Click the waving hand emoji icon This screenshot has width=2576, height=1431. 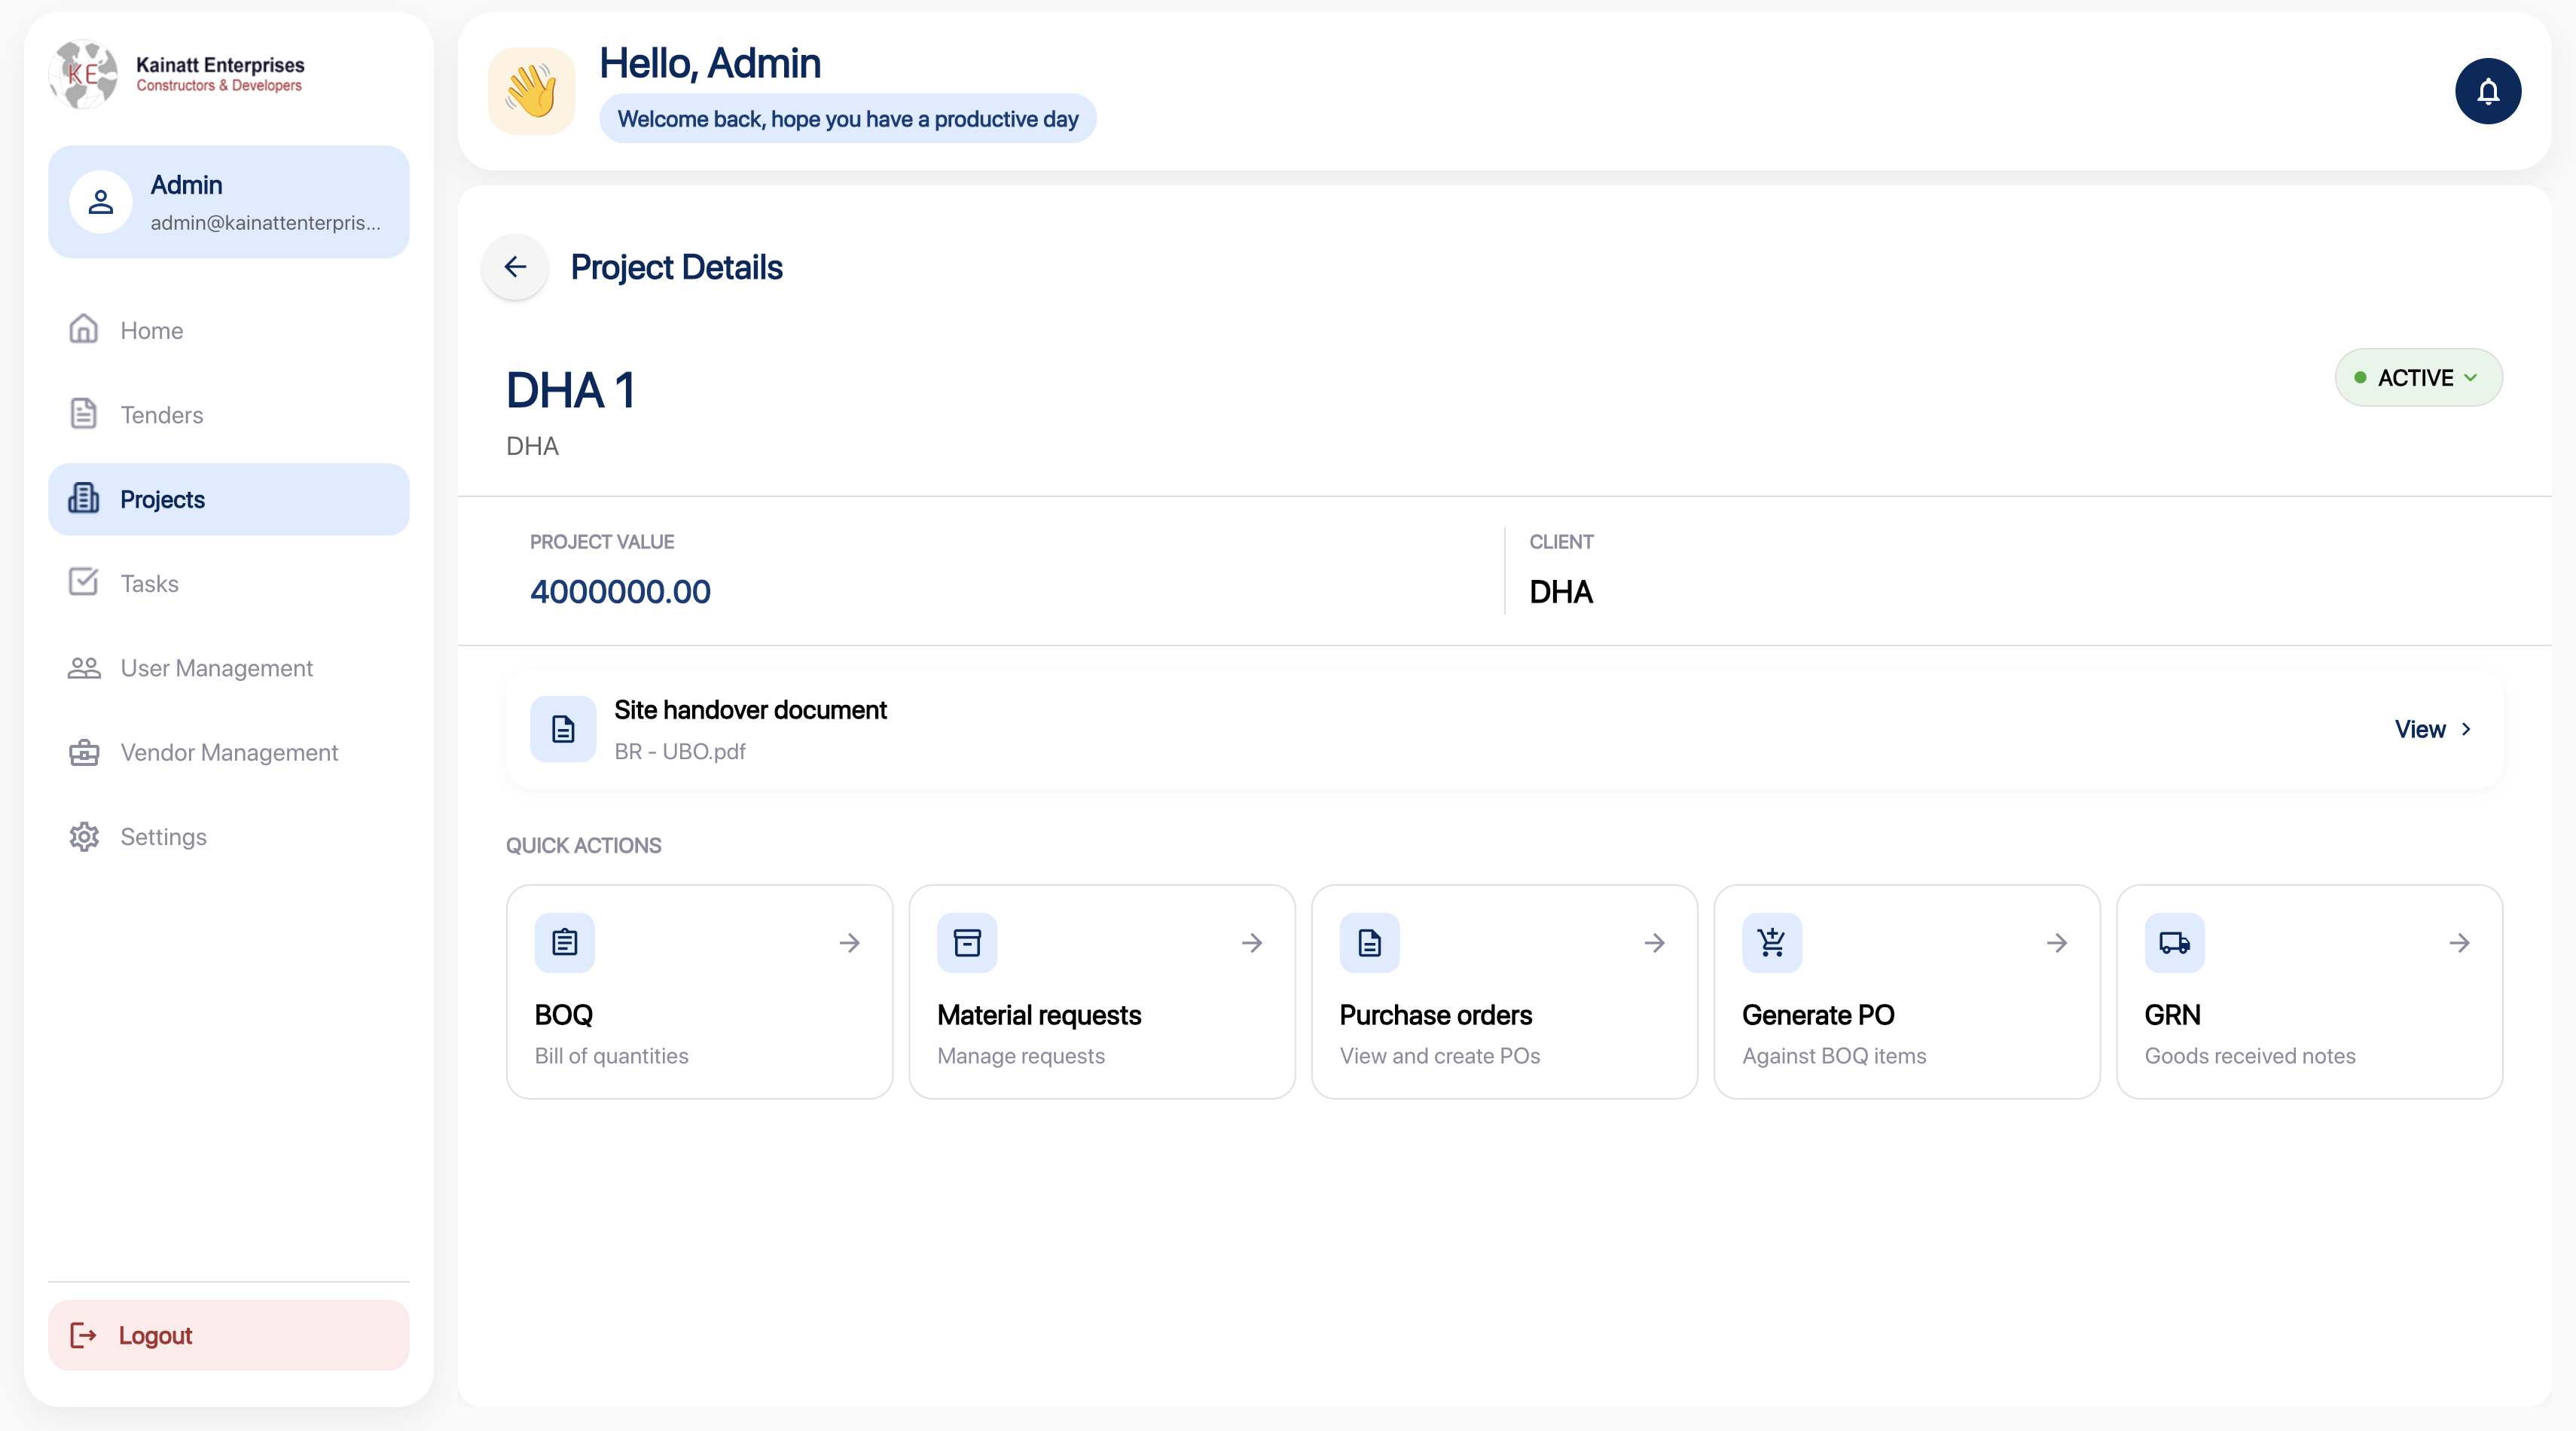(x=532, y=90)
